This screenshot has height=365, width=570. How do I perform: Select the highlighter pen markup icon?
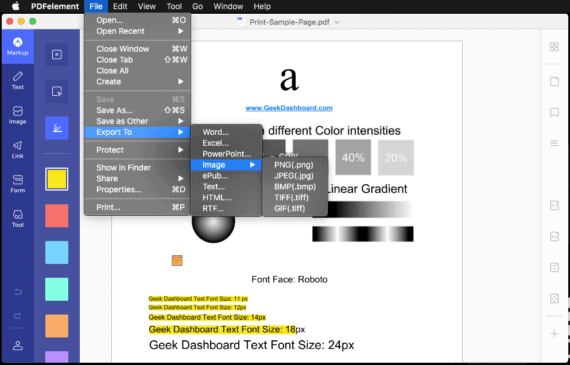coord(57,128)
